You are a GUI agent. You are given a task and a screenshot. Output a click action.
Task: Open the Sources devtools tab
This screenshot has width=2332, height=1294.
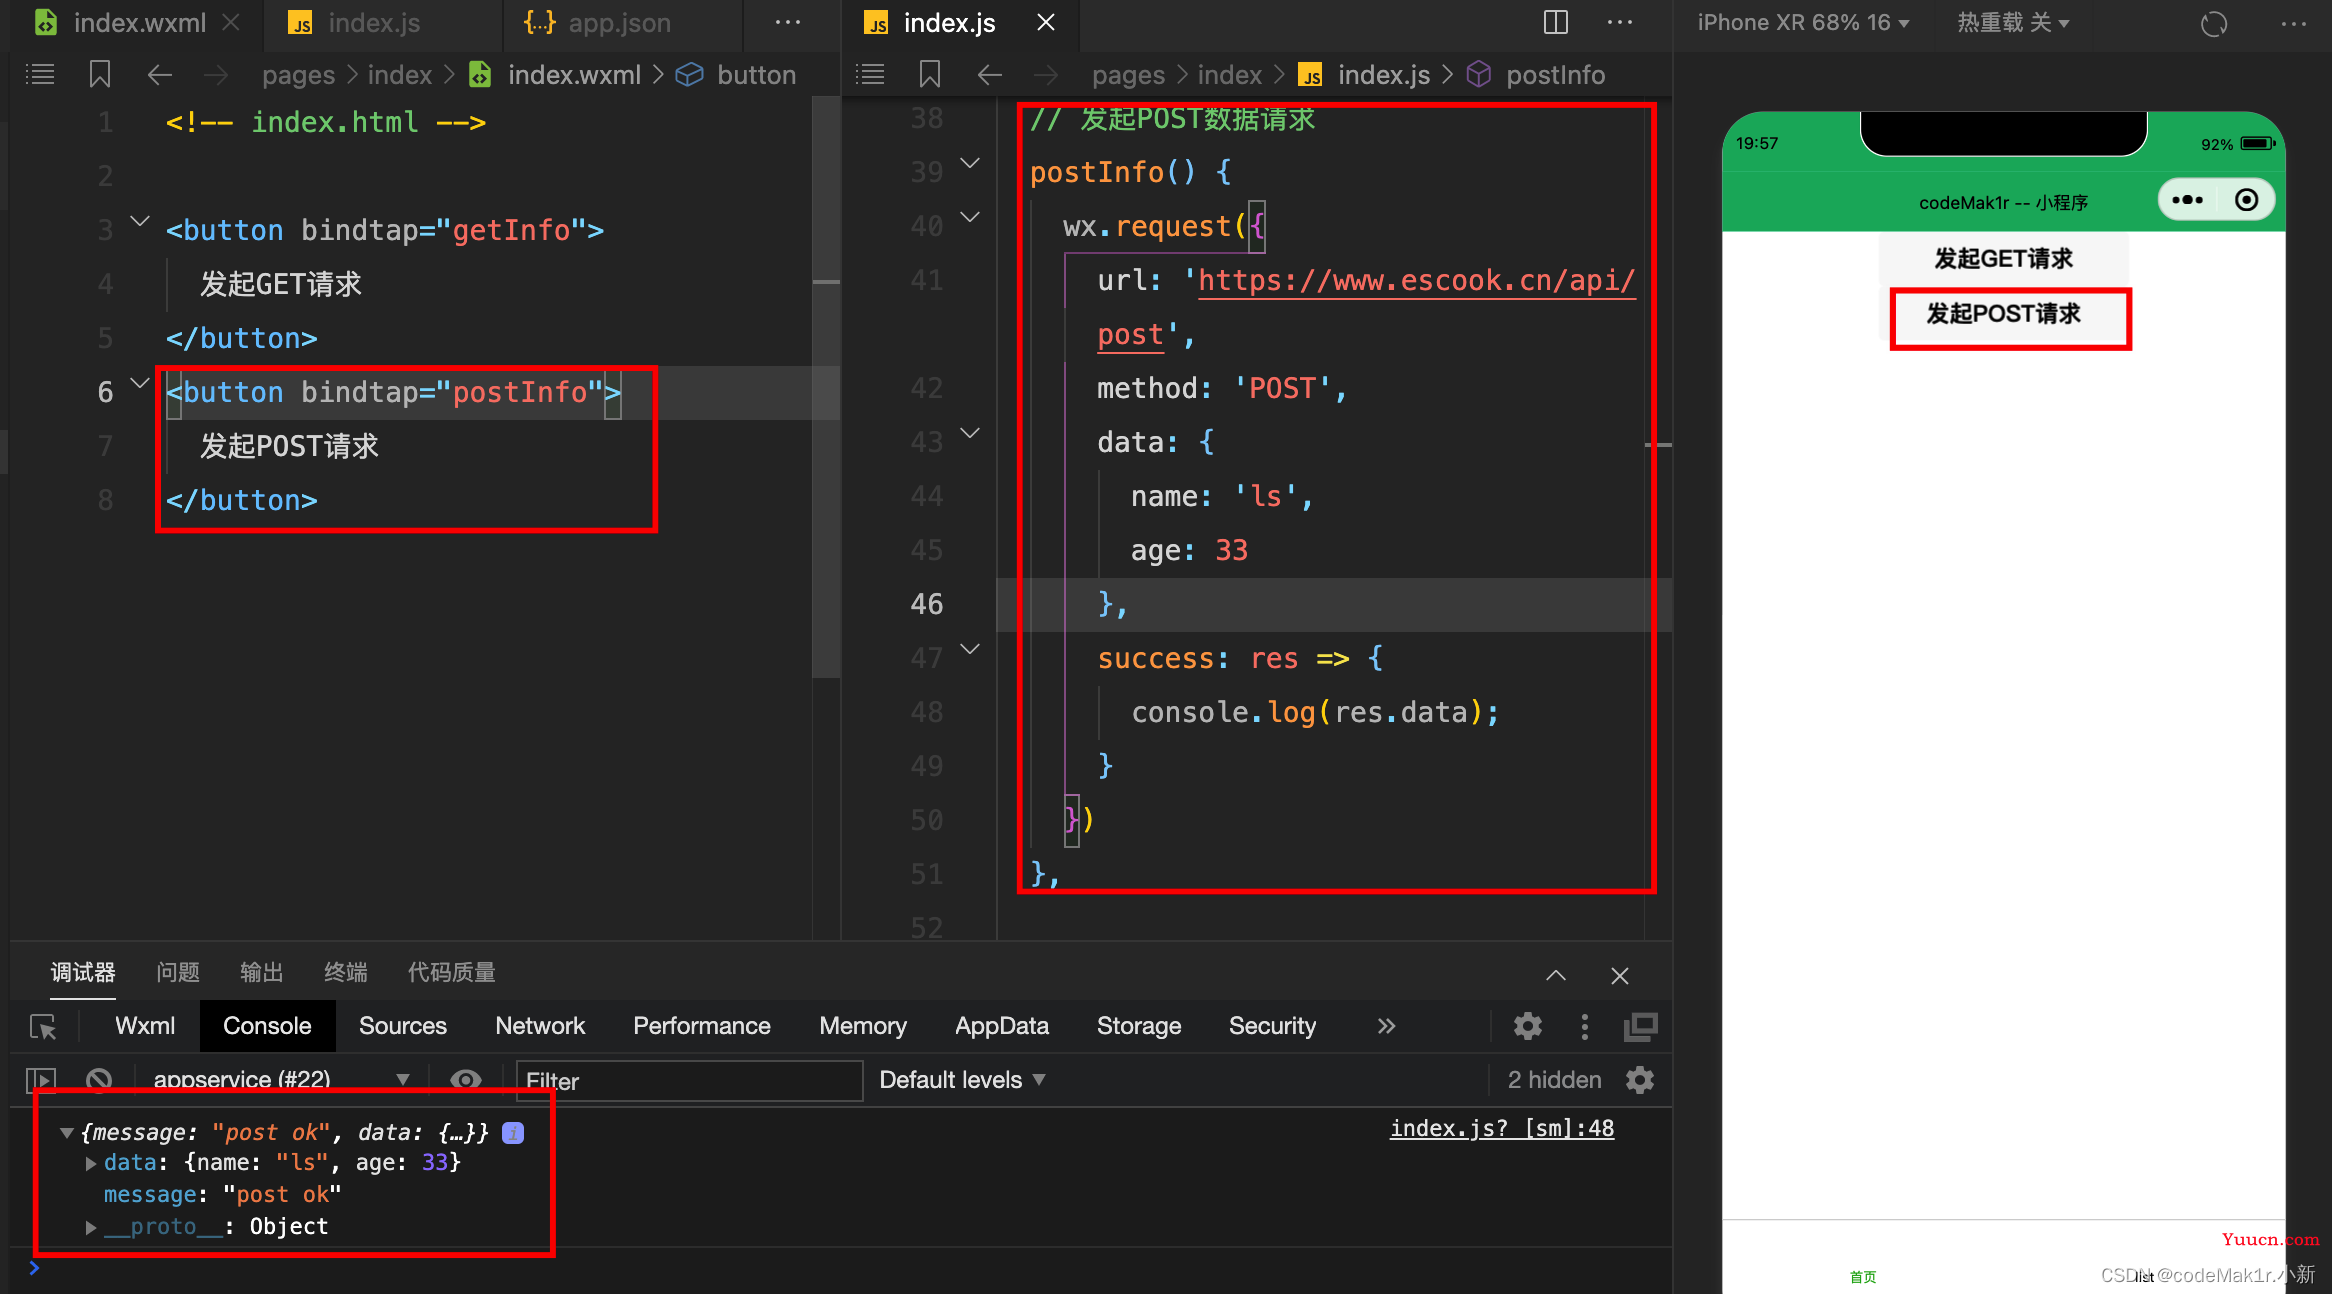click(x=403, y=1026)
